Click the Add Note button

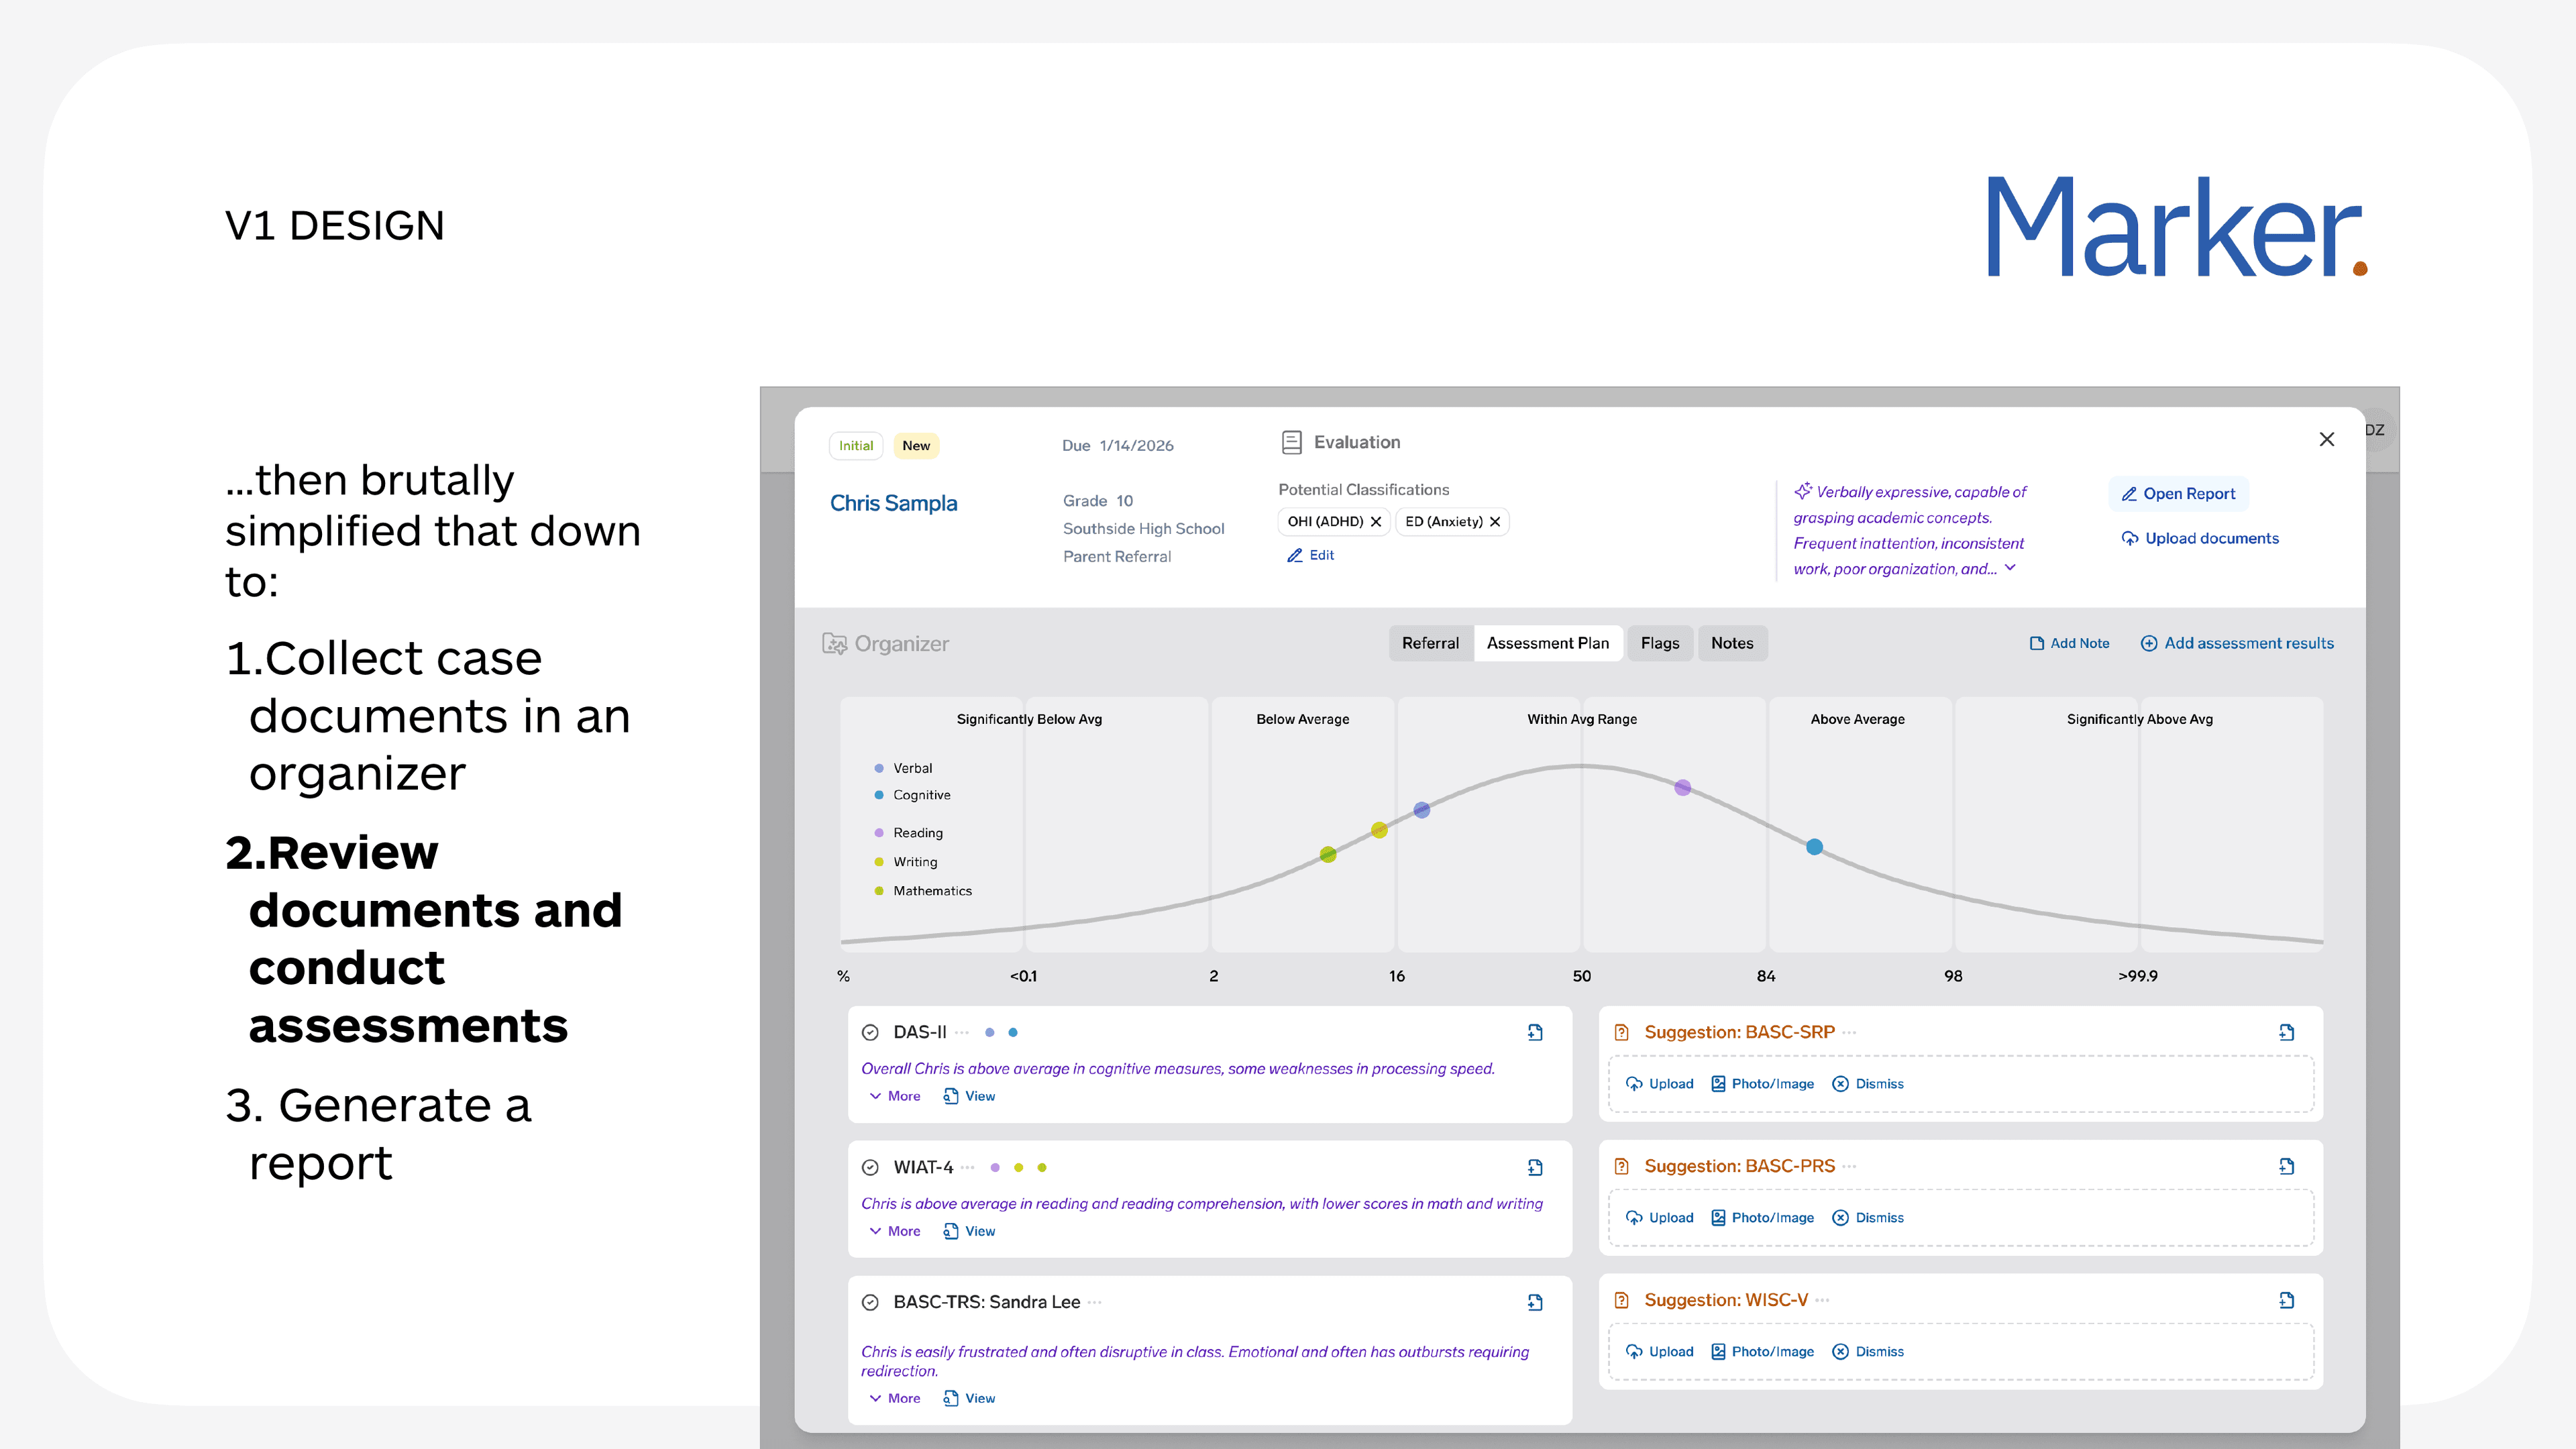click(x=2069, y=643)
